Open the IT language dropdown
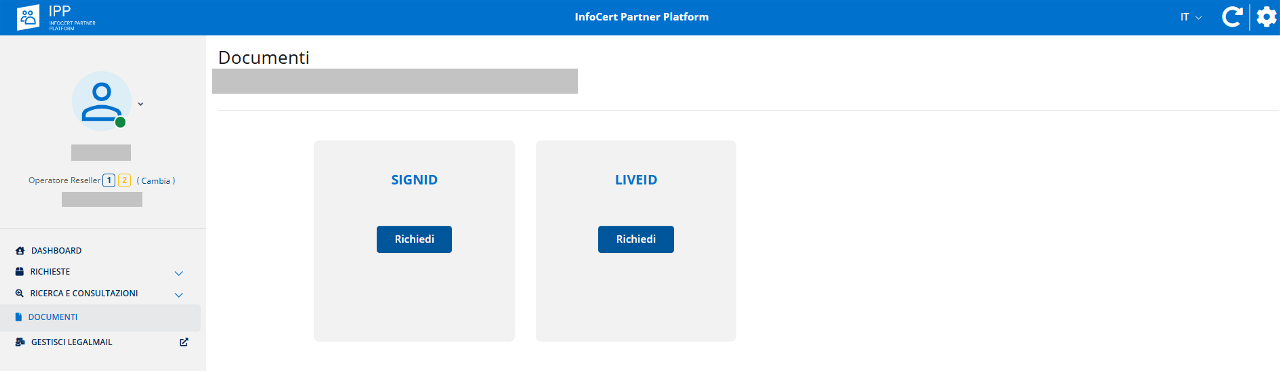The height and width of the screenshot is (372, 1280). point(1190,17)
